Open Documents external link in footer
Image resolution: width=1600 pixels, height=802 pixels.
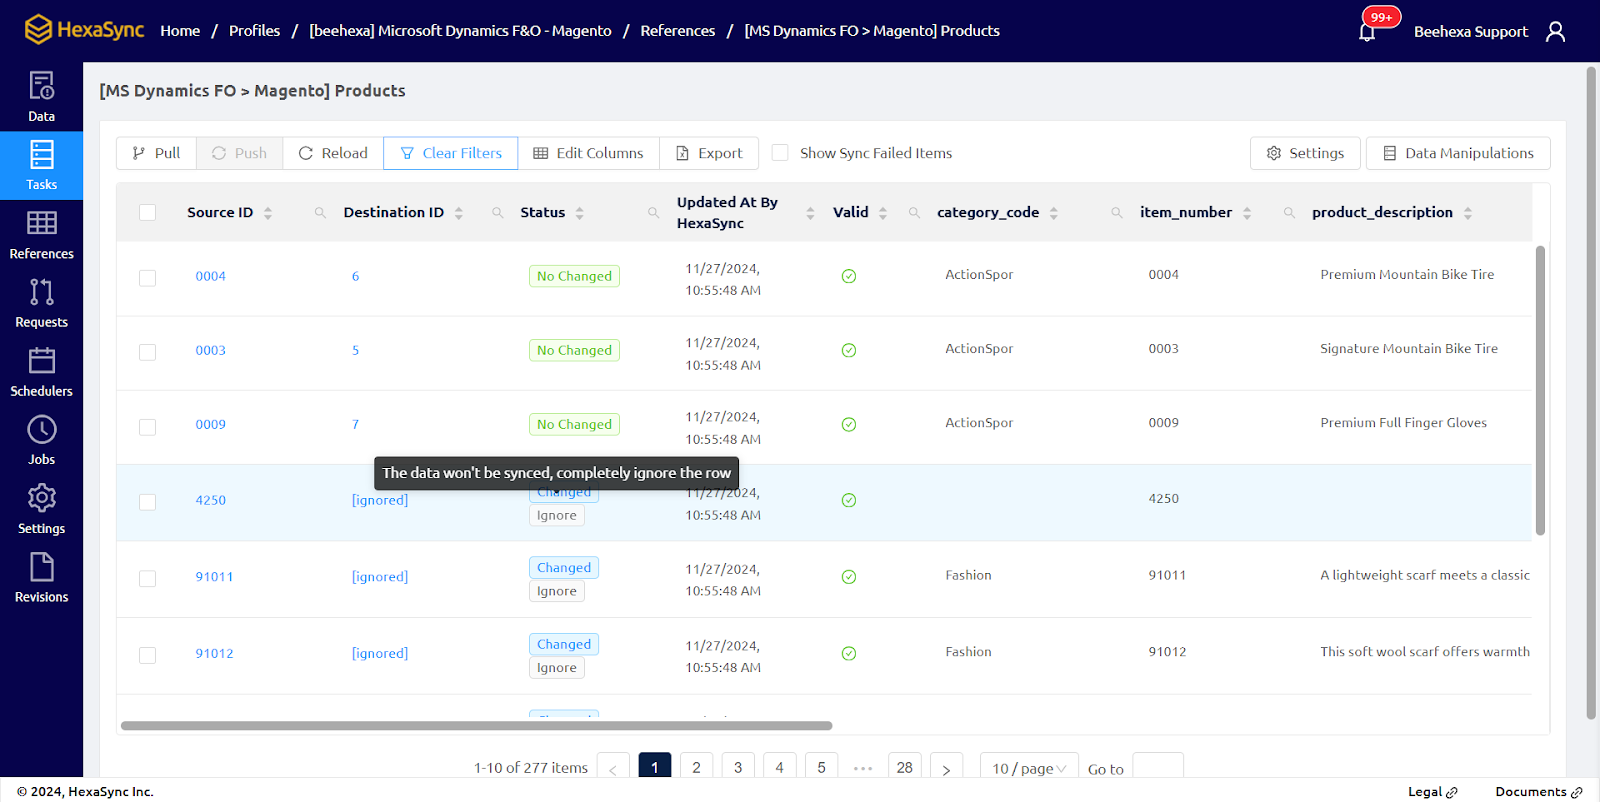[1538, 792]
